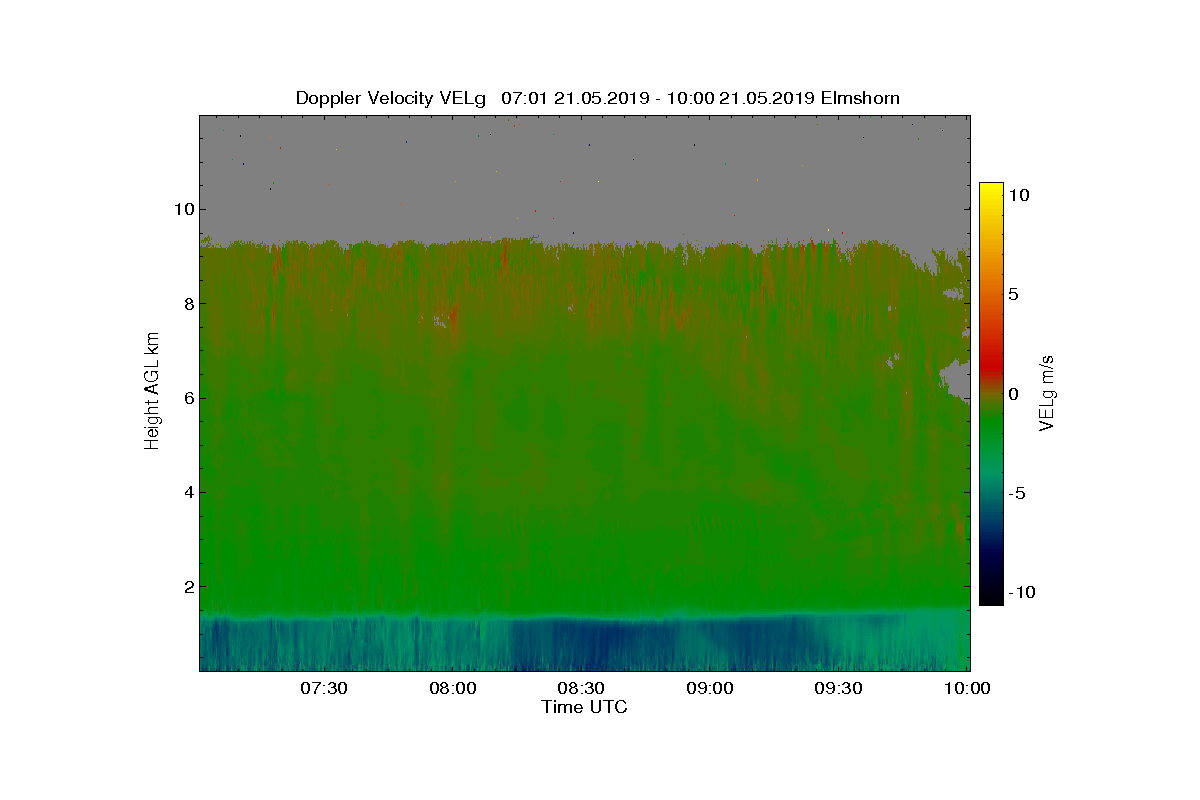Click the small gray gap near 08:00 at 7.7 km
This screenshot has height=800, width=1200.
pyautogui.click(x=439, y=321)
